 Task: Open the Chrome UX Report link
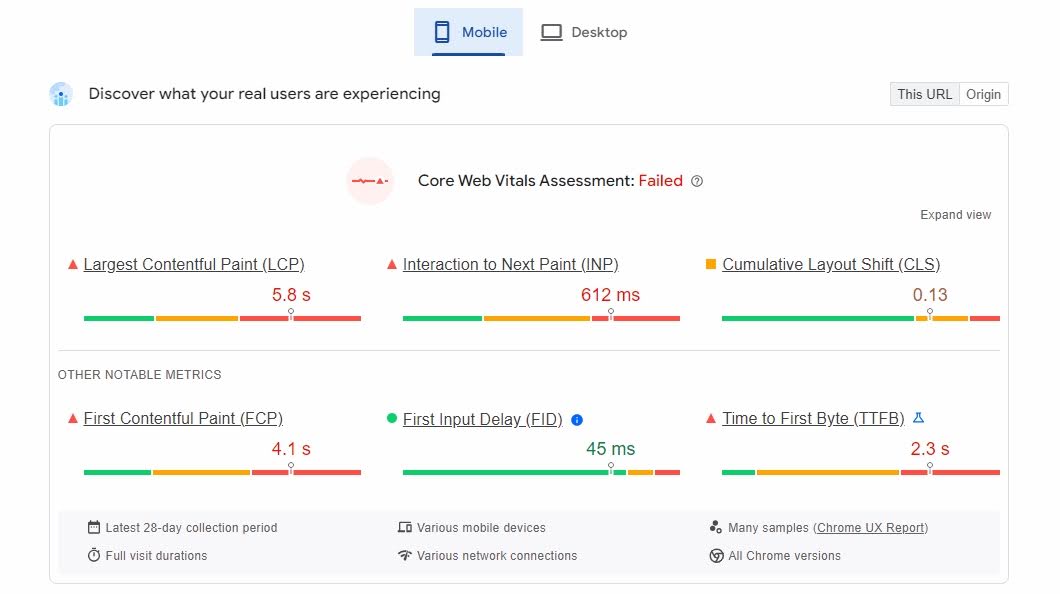[870, 527]
